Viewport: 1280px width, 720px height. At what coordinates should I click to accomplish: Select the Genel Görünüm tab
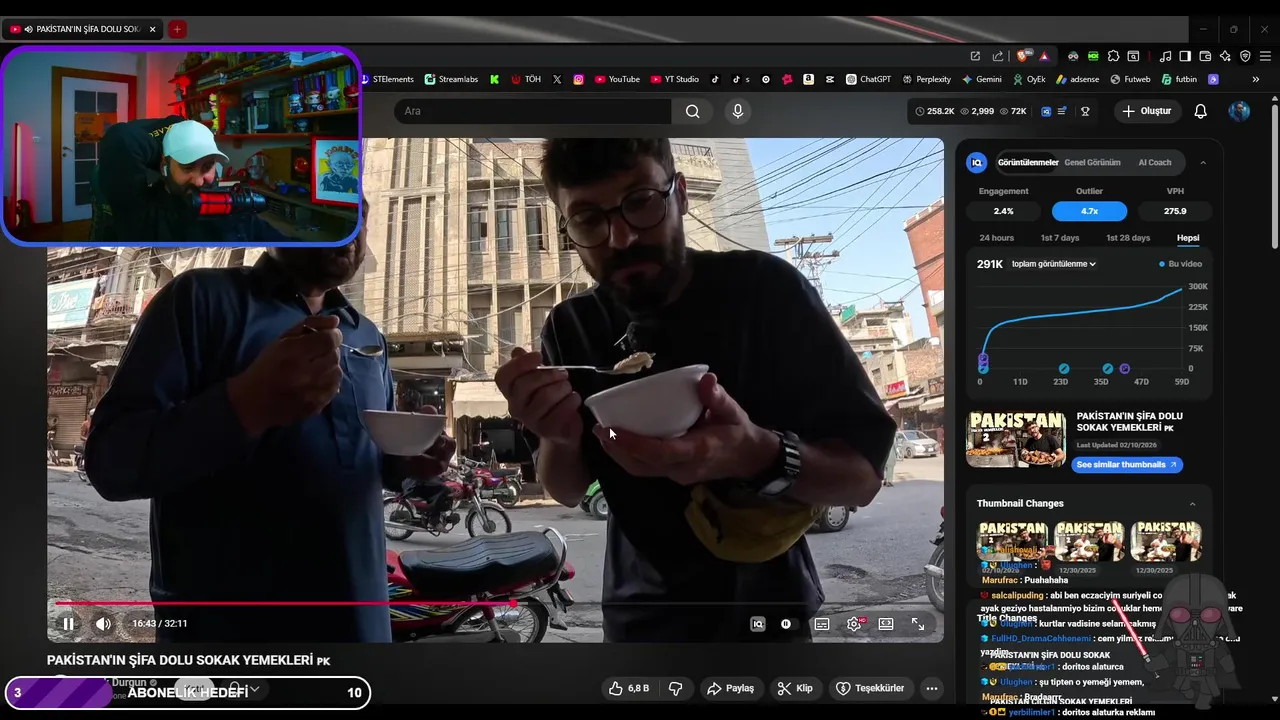click(1092, 162)
